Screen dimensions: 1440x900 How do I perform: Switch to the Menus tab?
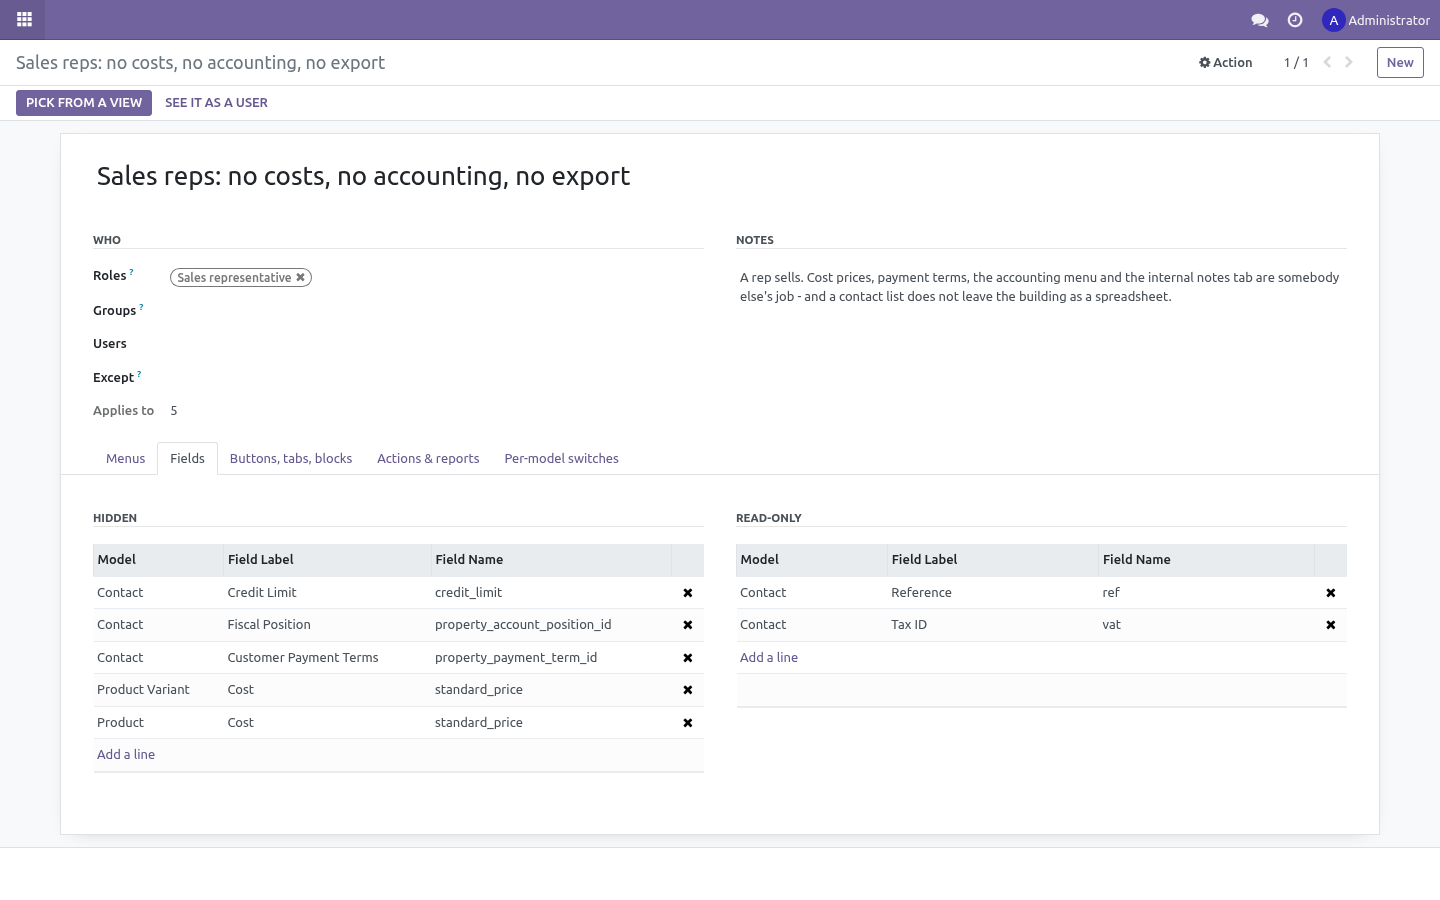[x=126, y=459]
